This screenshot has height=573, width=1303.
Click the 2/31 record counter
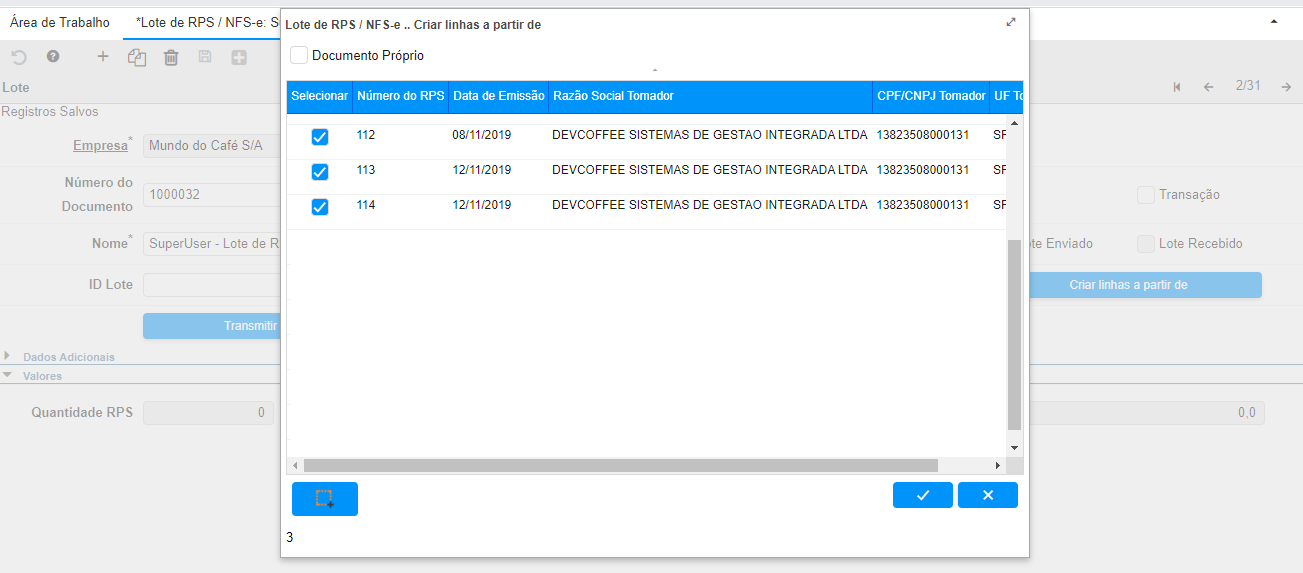click(1247, 86)
